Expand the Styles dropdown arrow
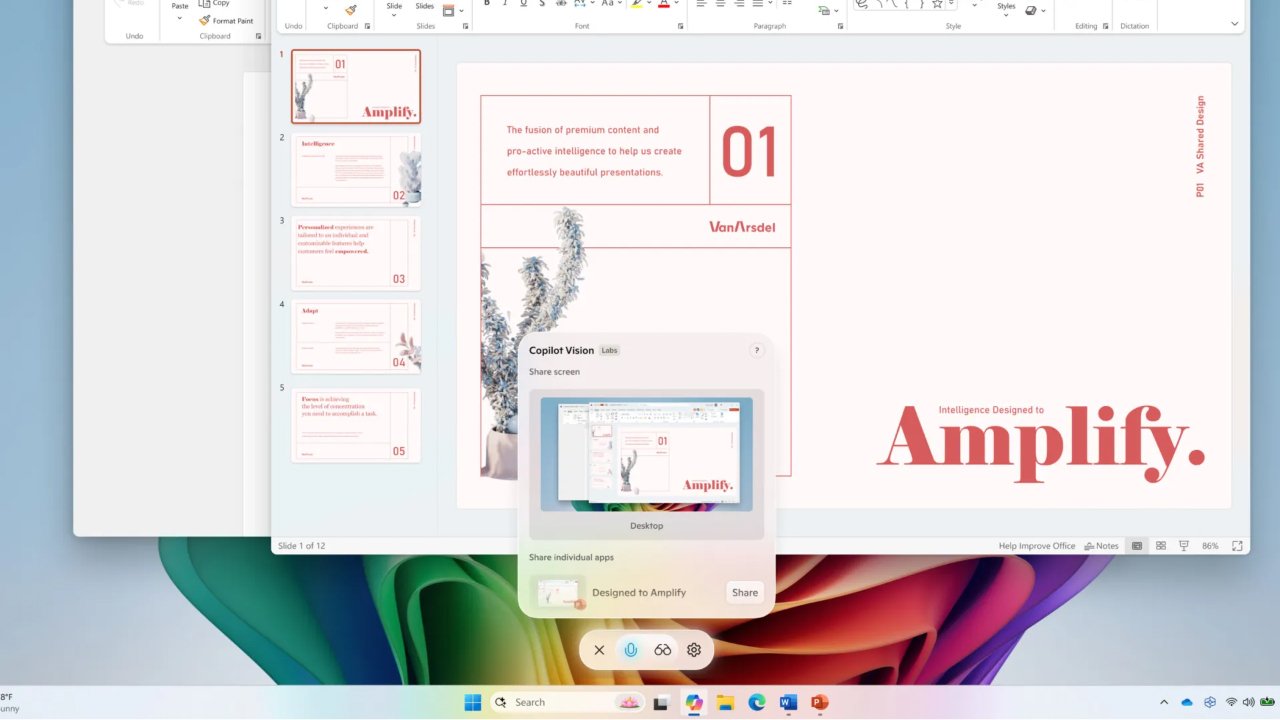 click(x=1006, y=17)
